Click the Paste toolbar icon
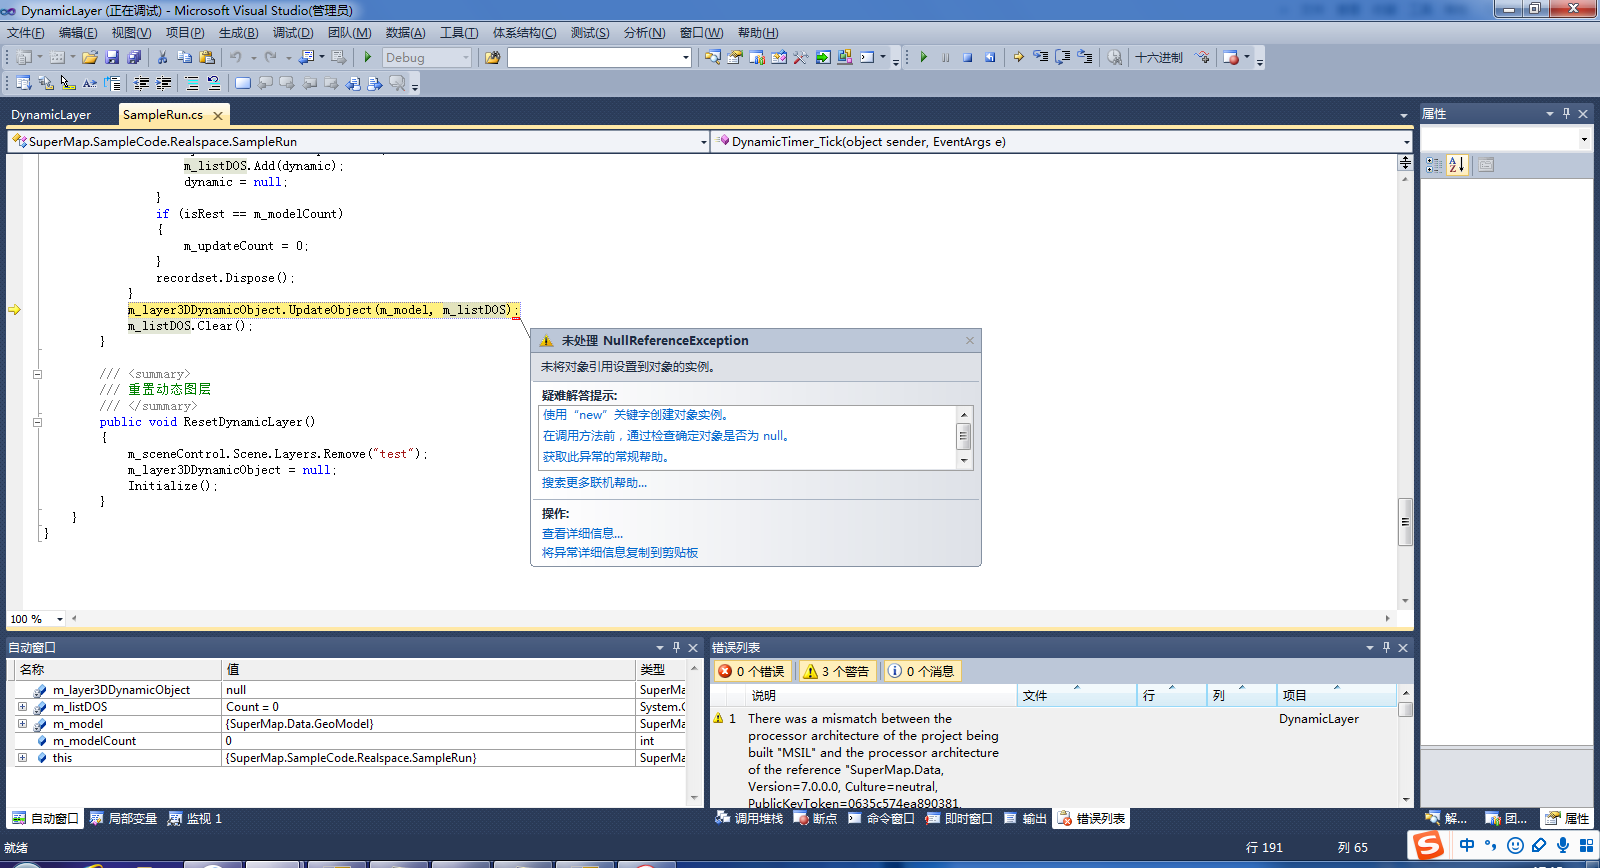The width and height of the screenshot is (1600, 868). [x=207, y=58]
